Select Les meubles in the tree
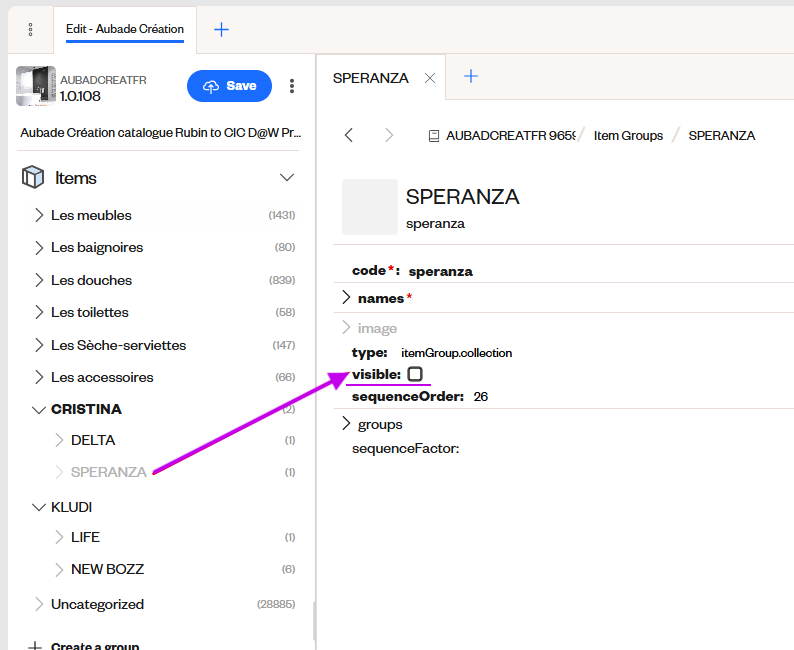This screenshot has height=650, width=794. (91, 215)
